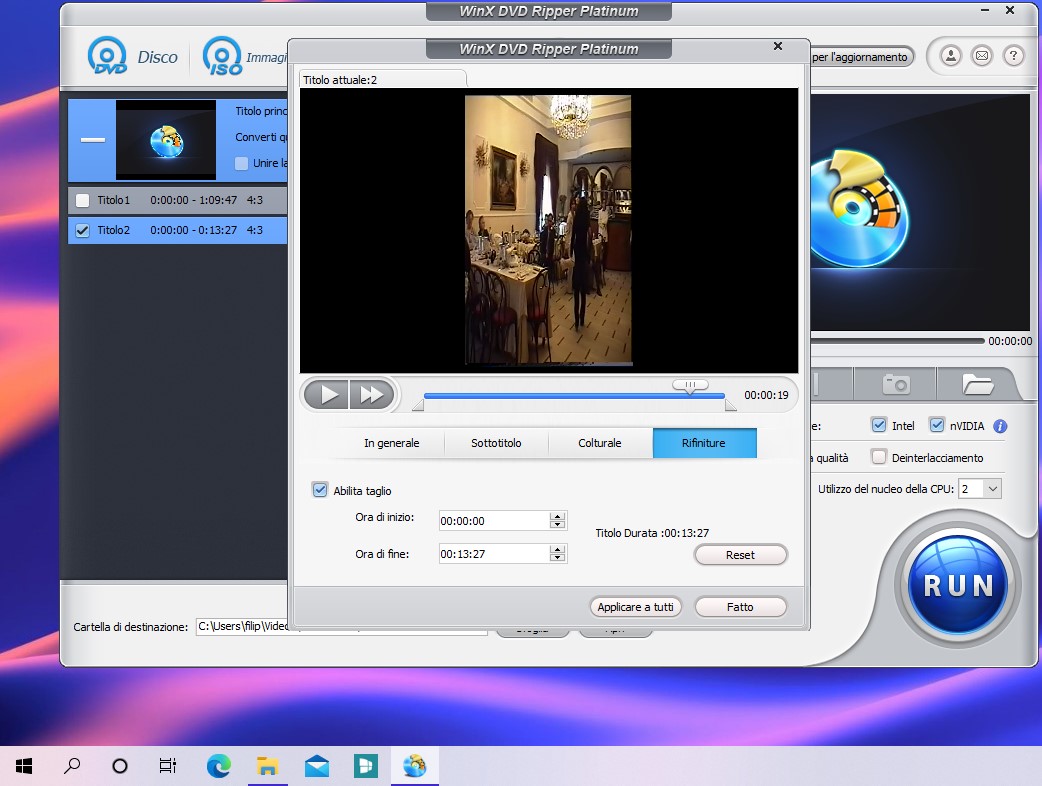This screenshot has height=786, width=1042.
Task: Click the camera snapshot icon
Action: (x=895, y=384)
